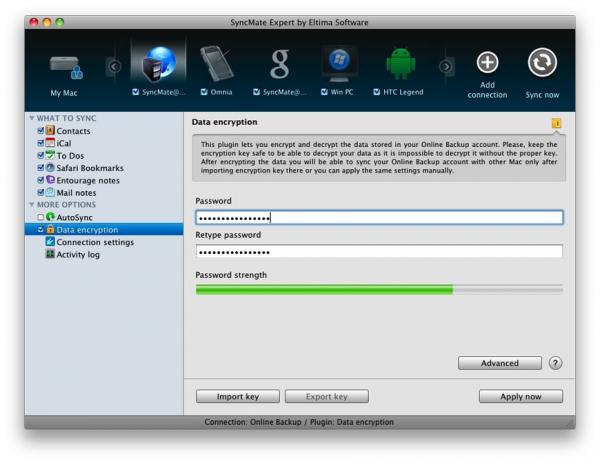Start the Sync now circular arrows icon
Viewport: 600px width, 463px height.
(x=542, y=62)
